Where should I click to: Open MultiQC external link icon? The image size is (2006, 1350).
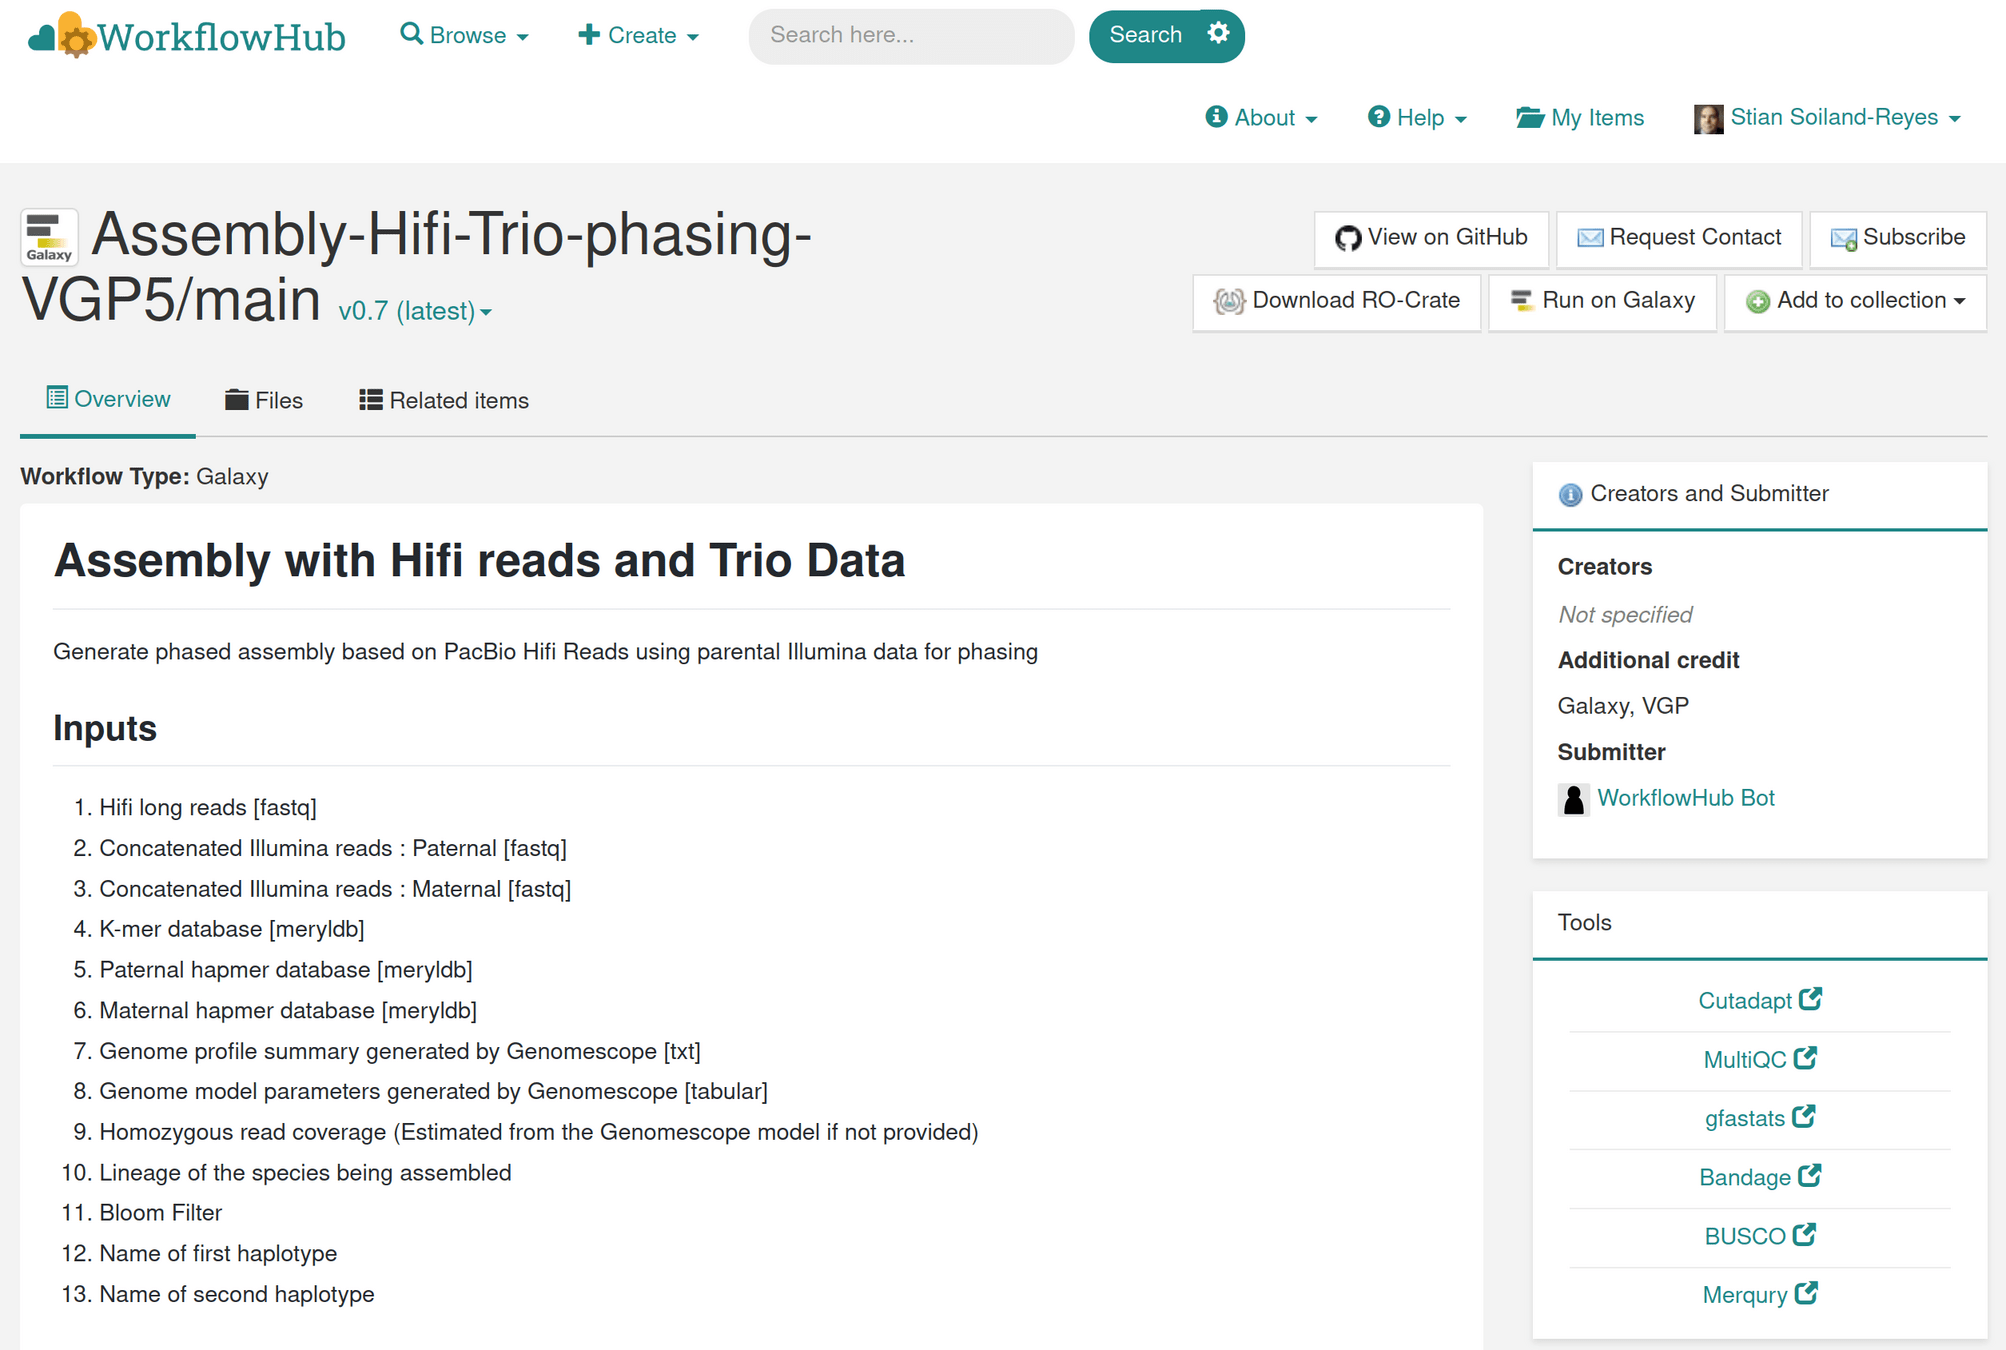[x=1805, y=1058]
